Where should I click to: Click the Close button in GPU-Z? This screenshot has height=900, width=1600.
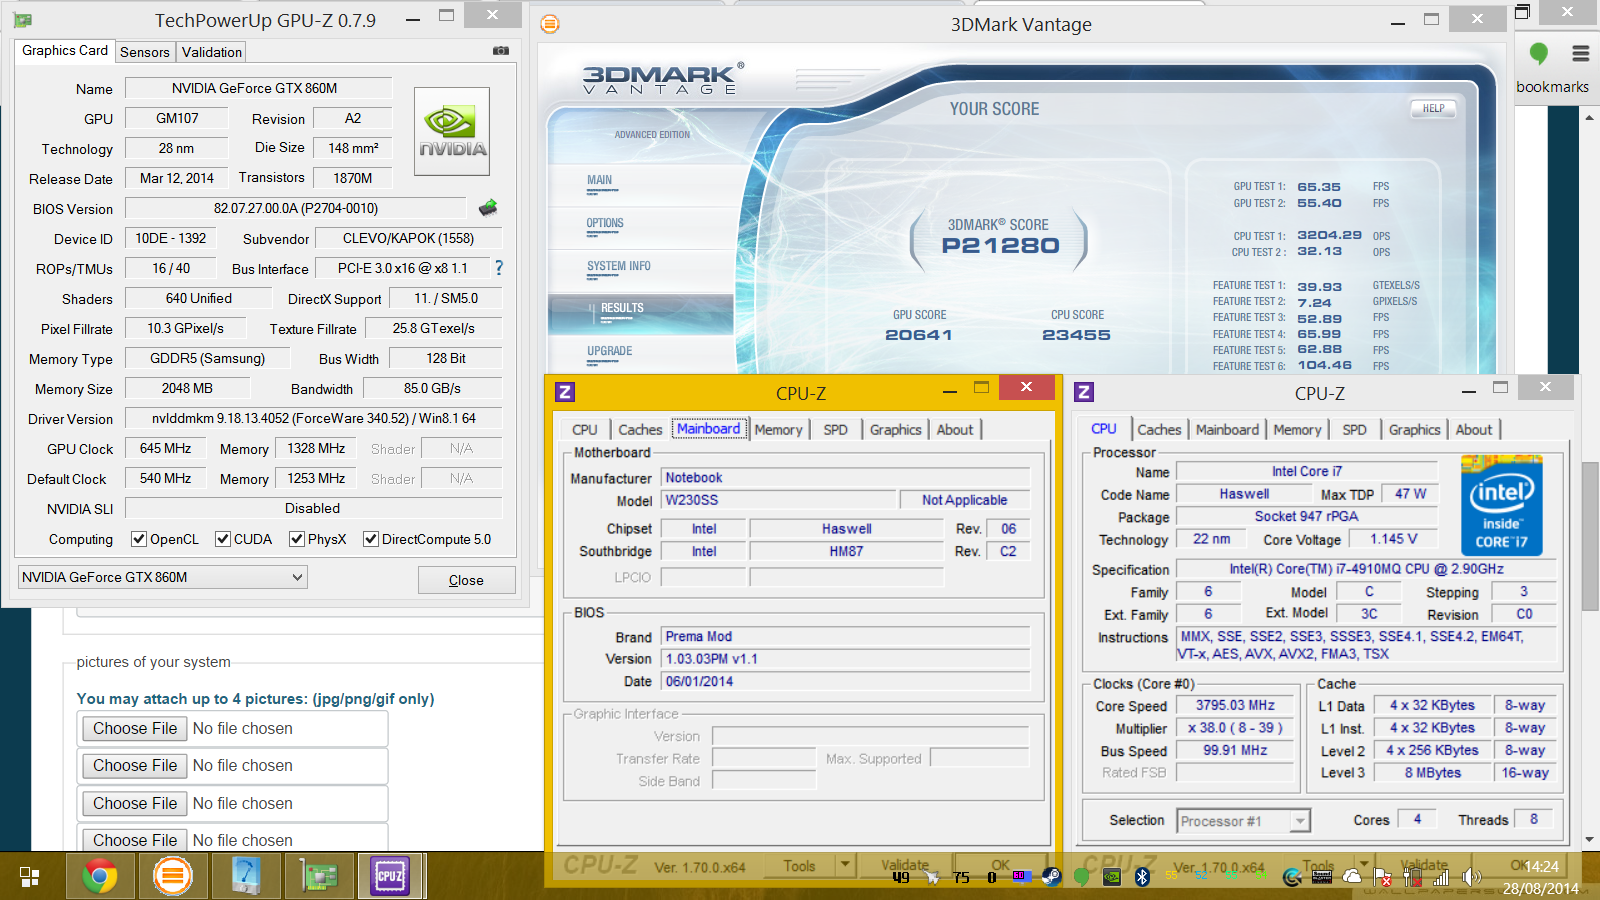click(466, 580)
